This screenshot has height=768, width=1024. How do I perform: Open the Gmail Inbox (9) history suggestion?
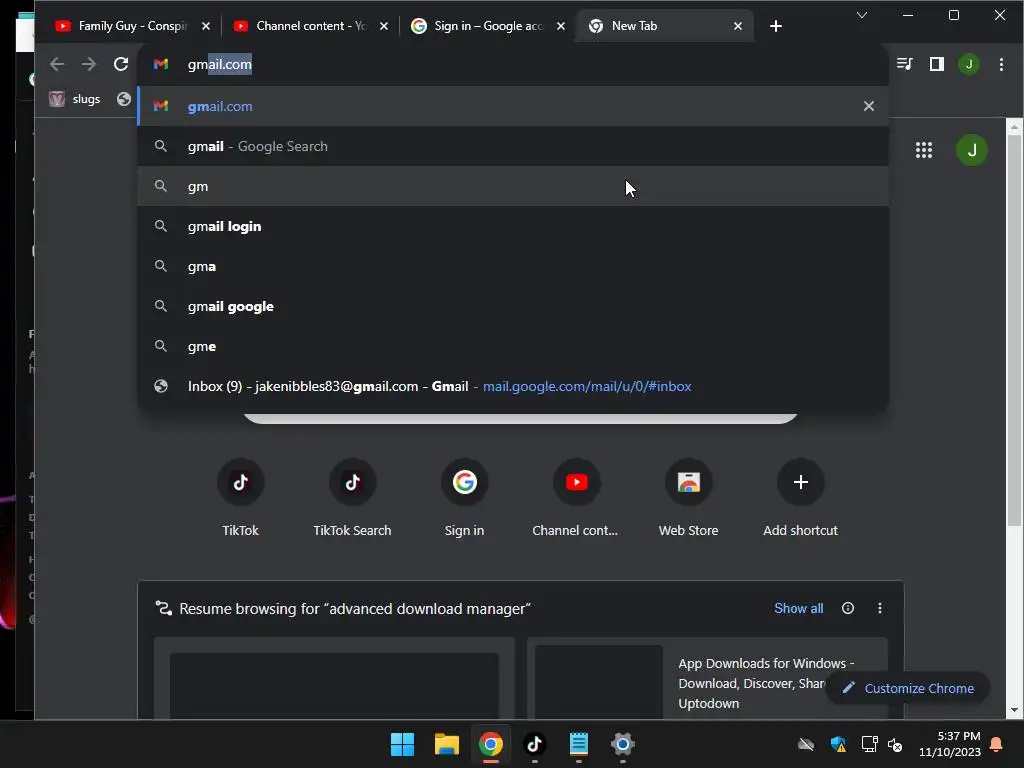pos(513,386)
